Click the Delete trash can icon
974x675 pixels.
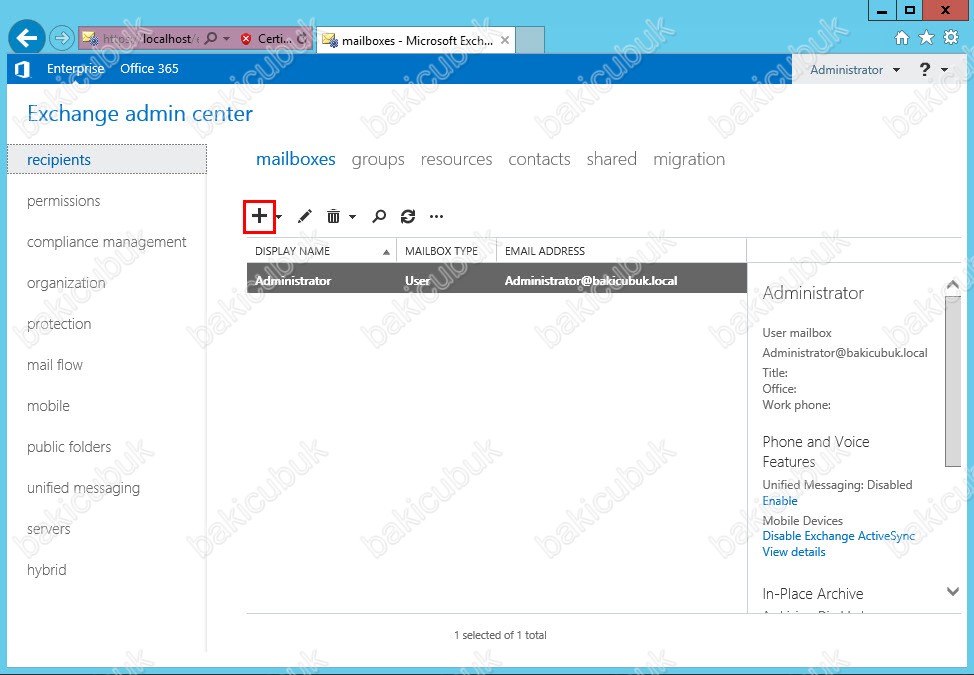pyautogui.click(x=334, y=216)
